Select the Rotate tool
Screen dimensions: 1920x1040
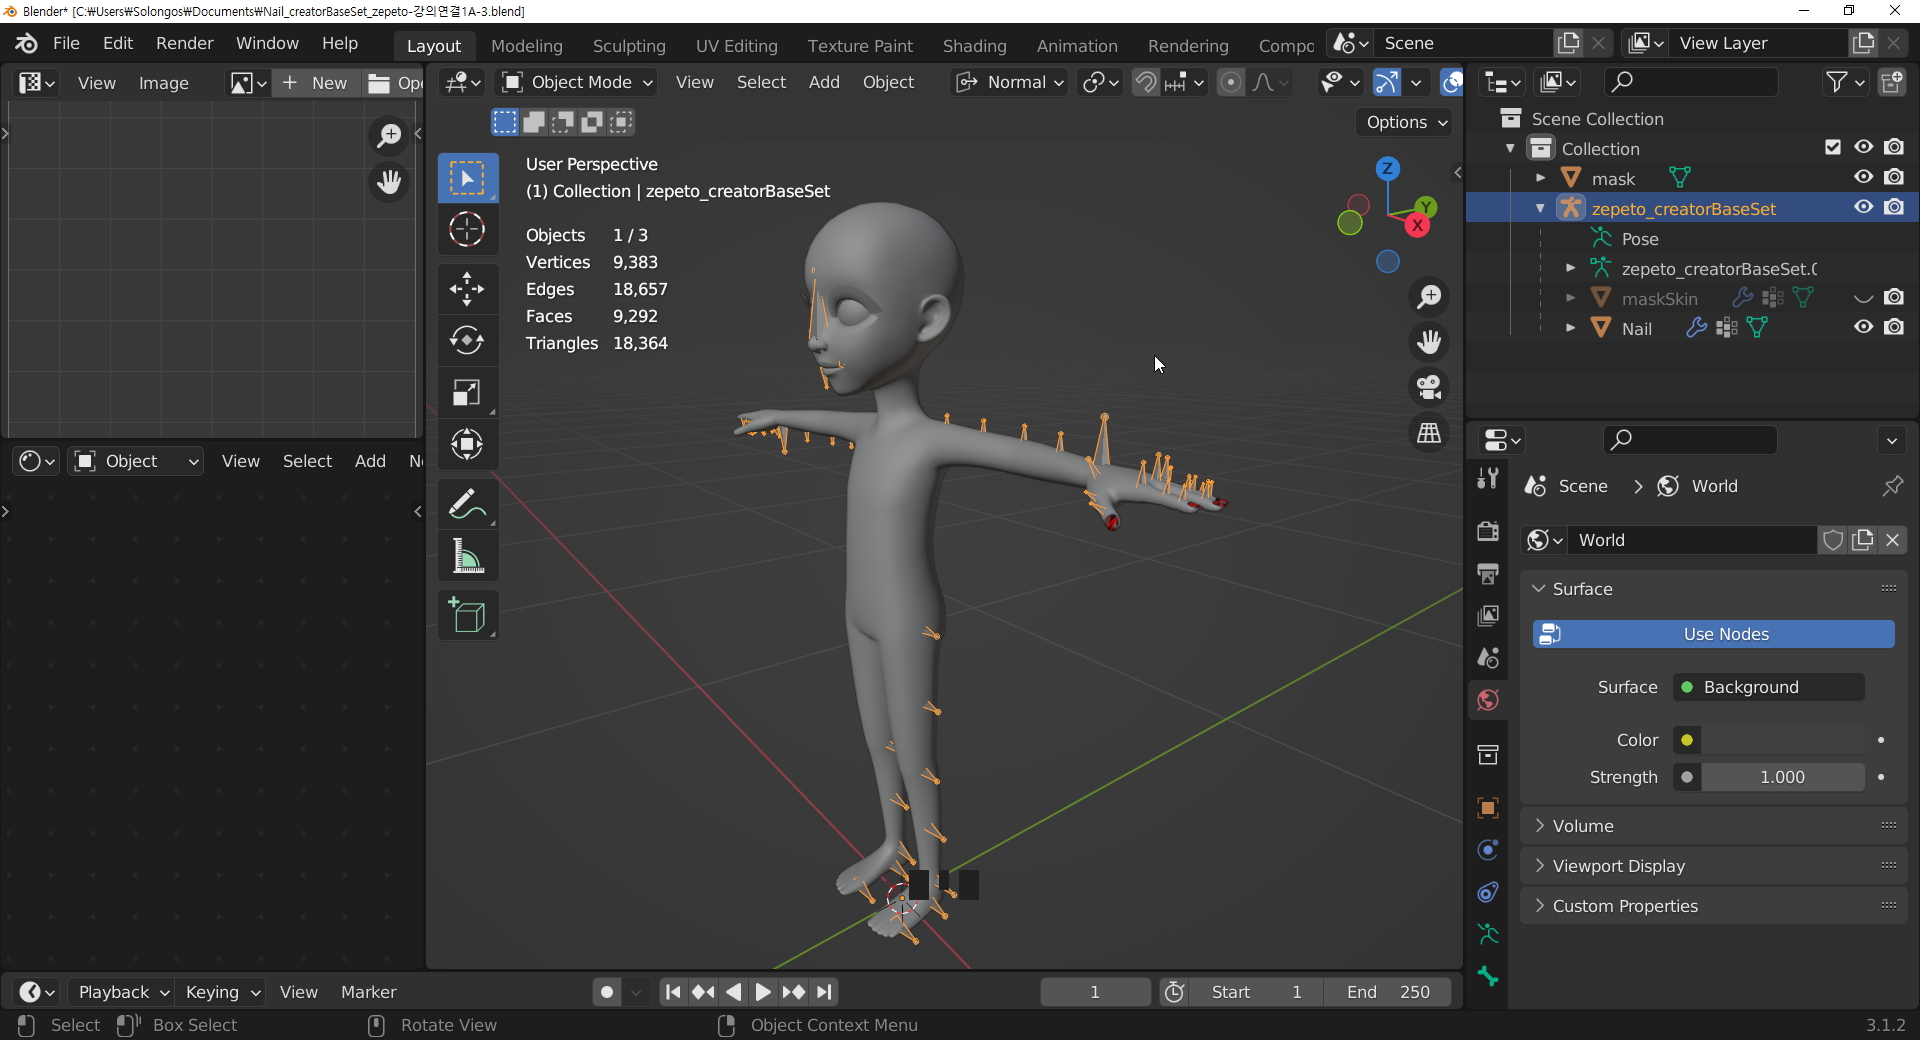[467, 341]
